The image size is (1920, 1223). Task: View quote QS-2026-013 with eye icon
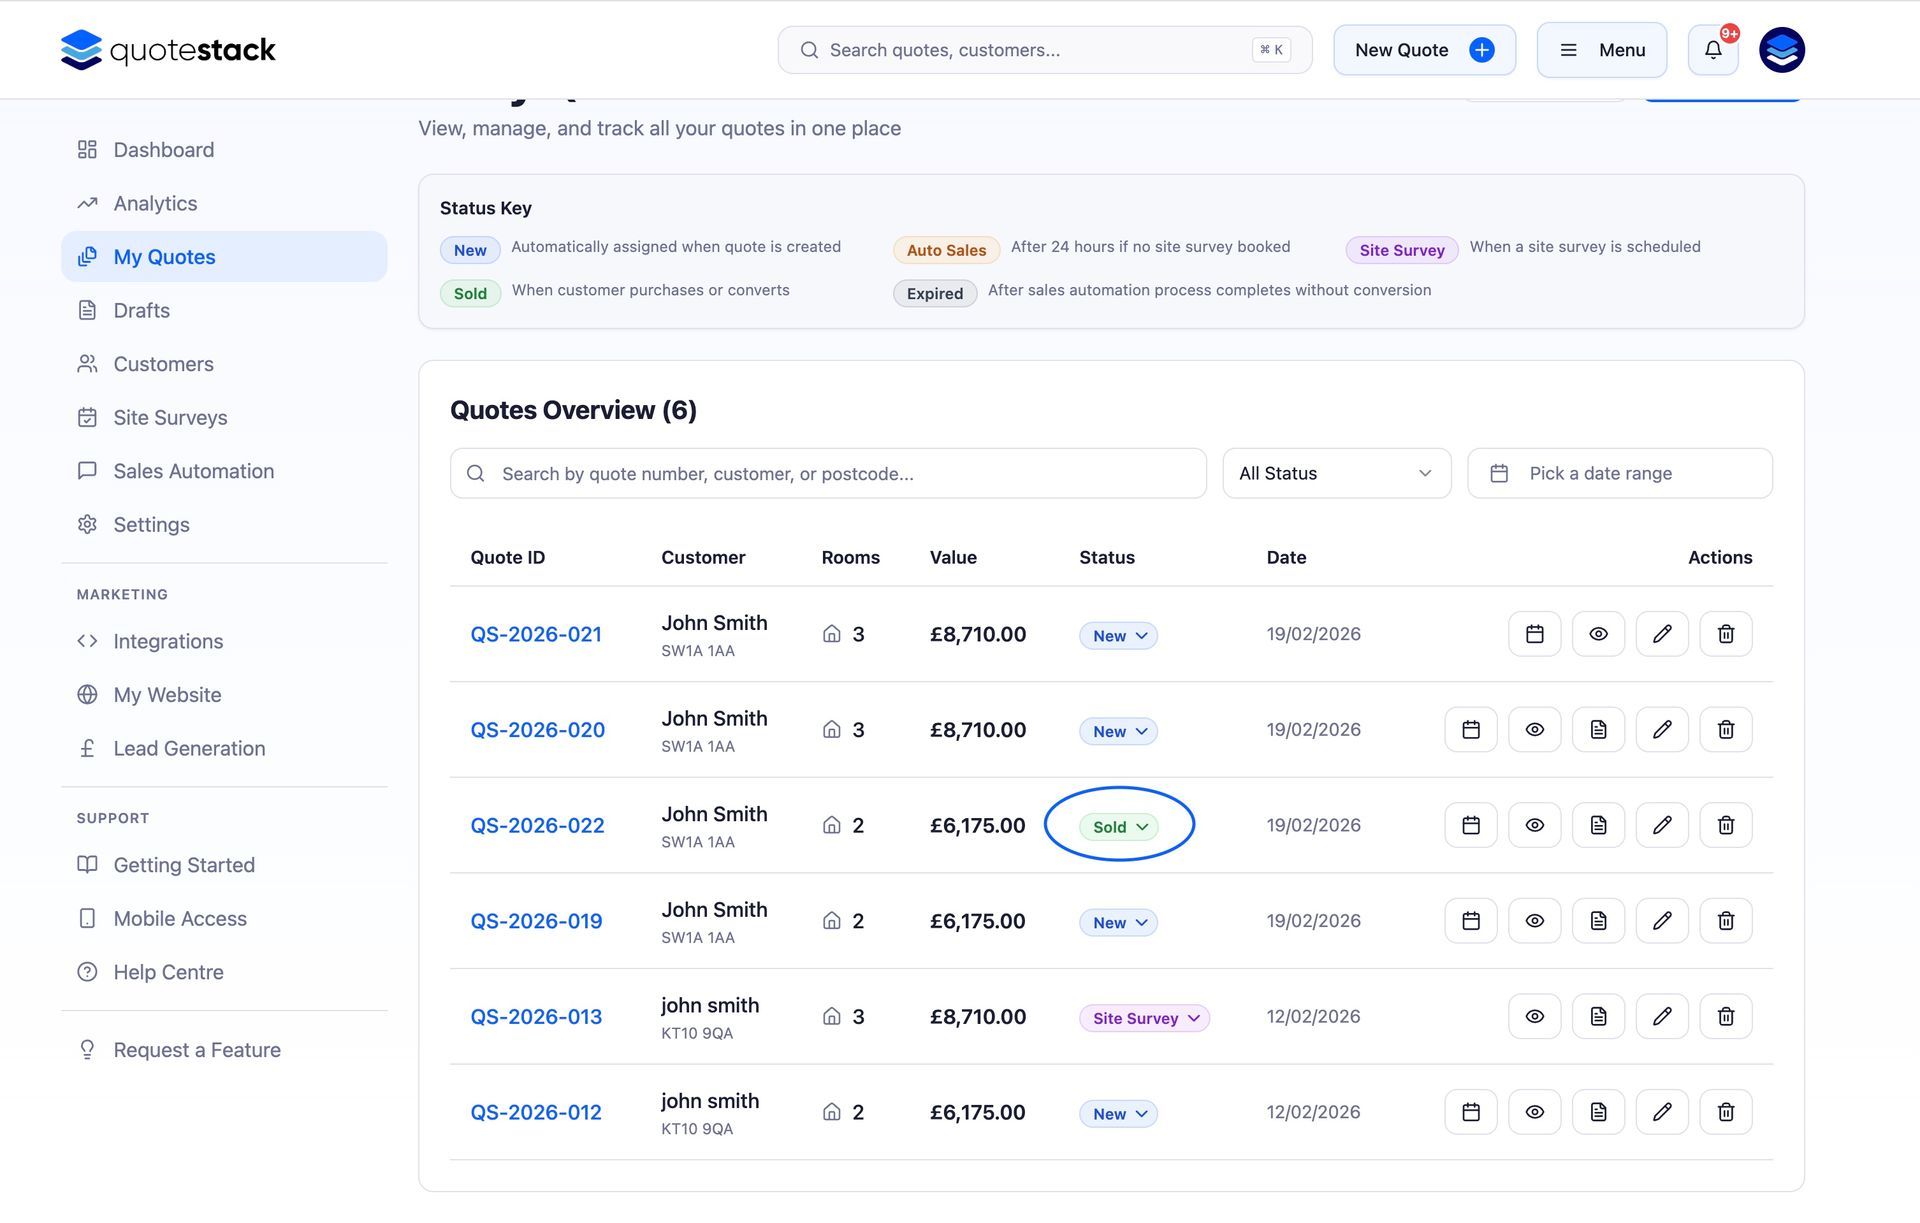pyautogui.click(x=1534, y=1017)
